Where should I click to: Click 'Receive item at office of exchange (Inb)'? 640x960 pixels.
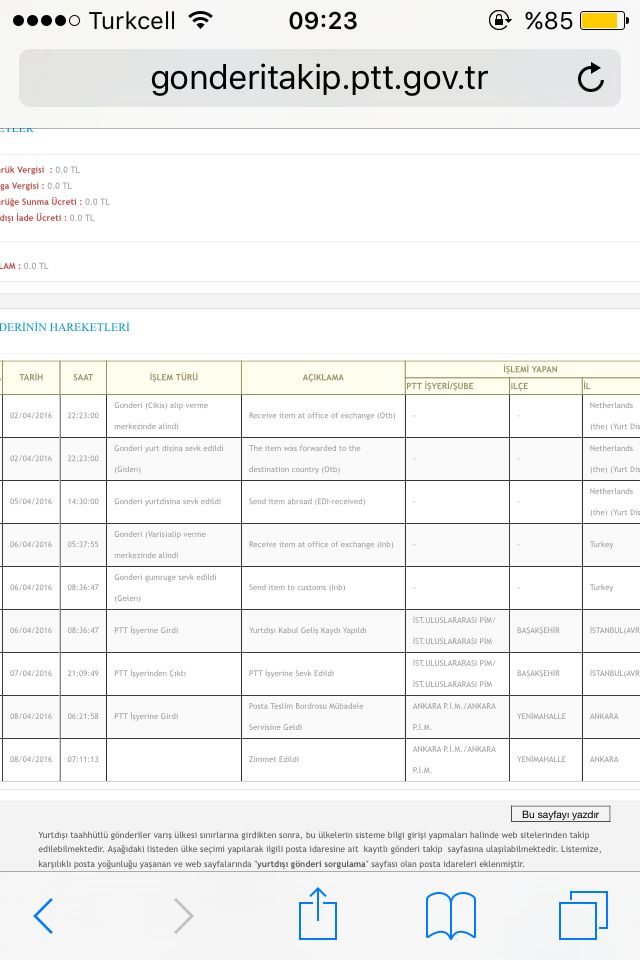click(x=323, y=544)
